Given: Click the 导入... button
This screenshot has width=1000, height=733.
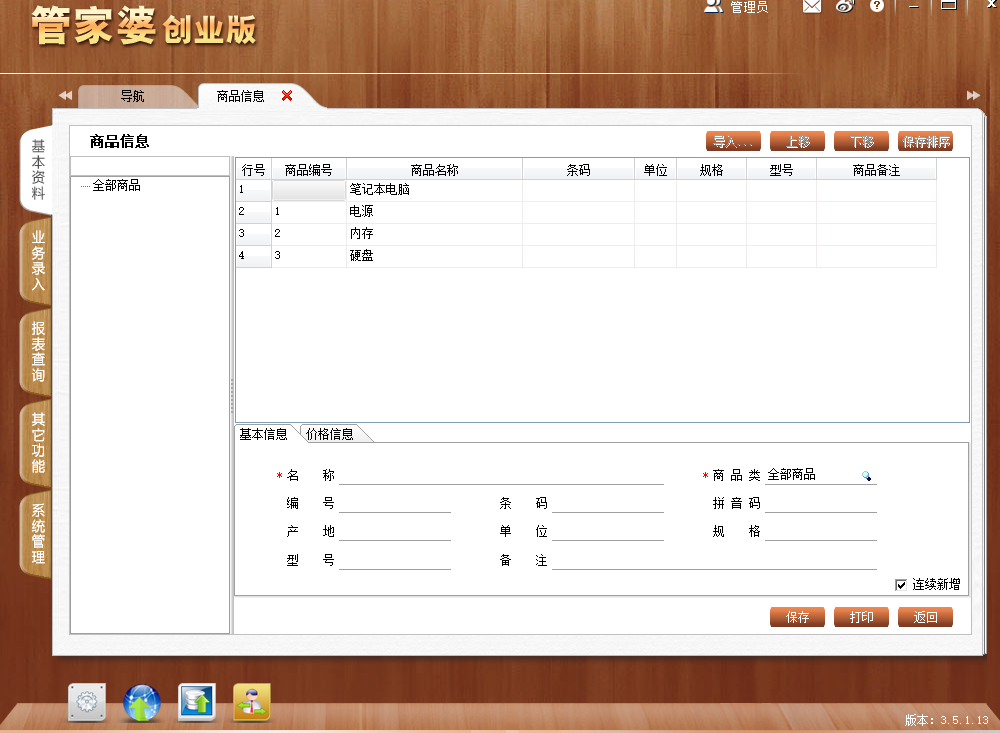Looking at the screenshot, I should pos(733,142).
